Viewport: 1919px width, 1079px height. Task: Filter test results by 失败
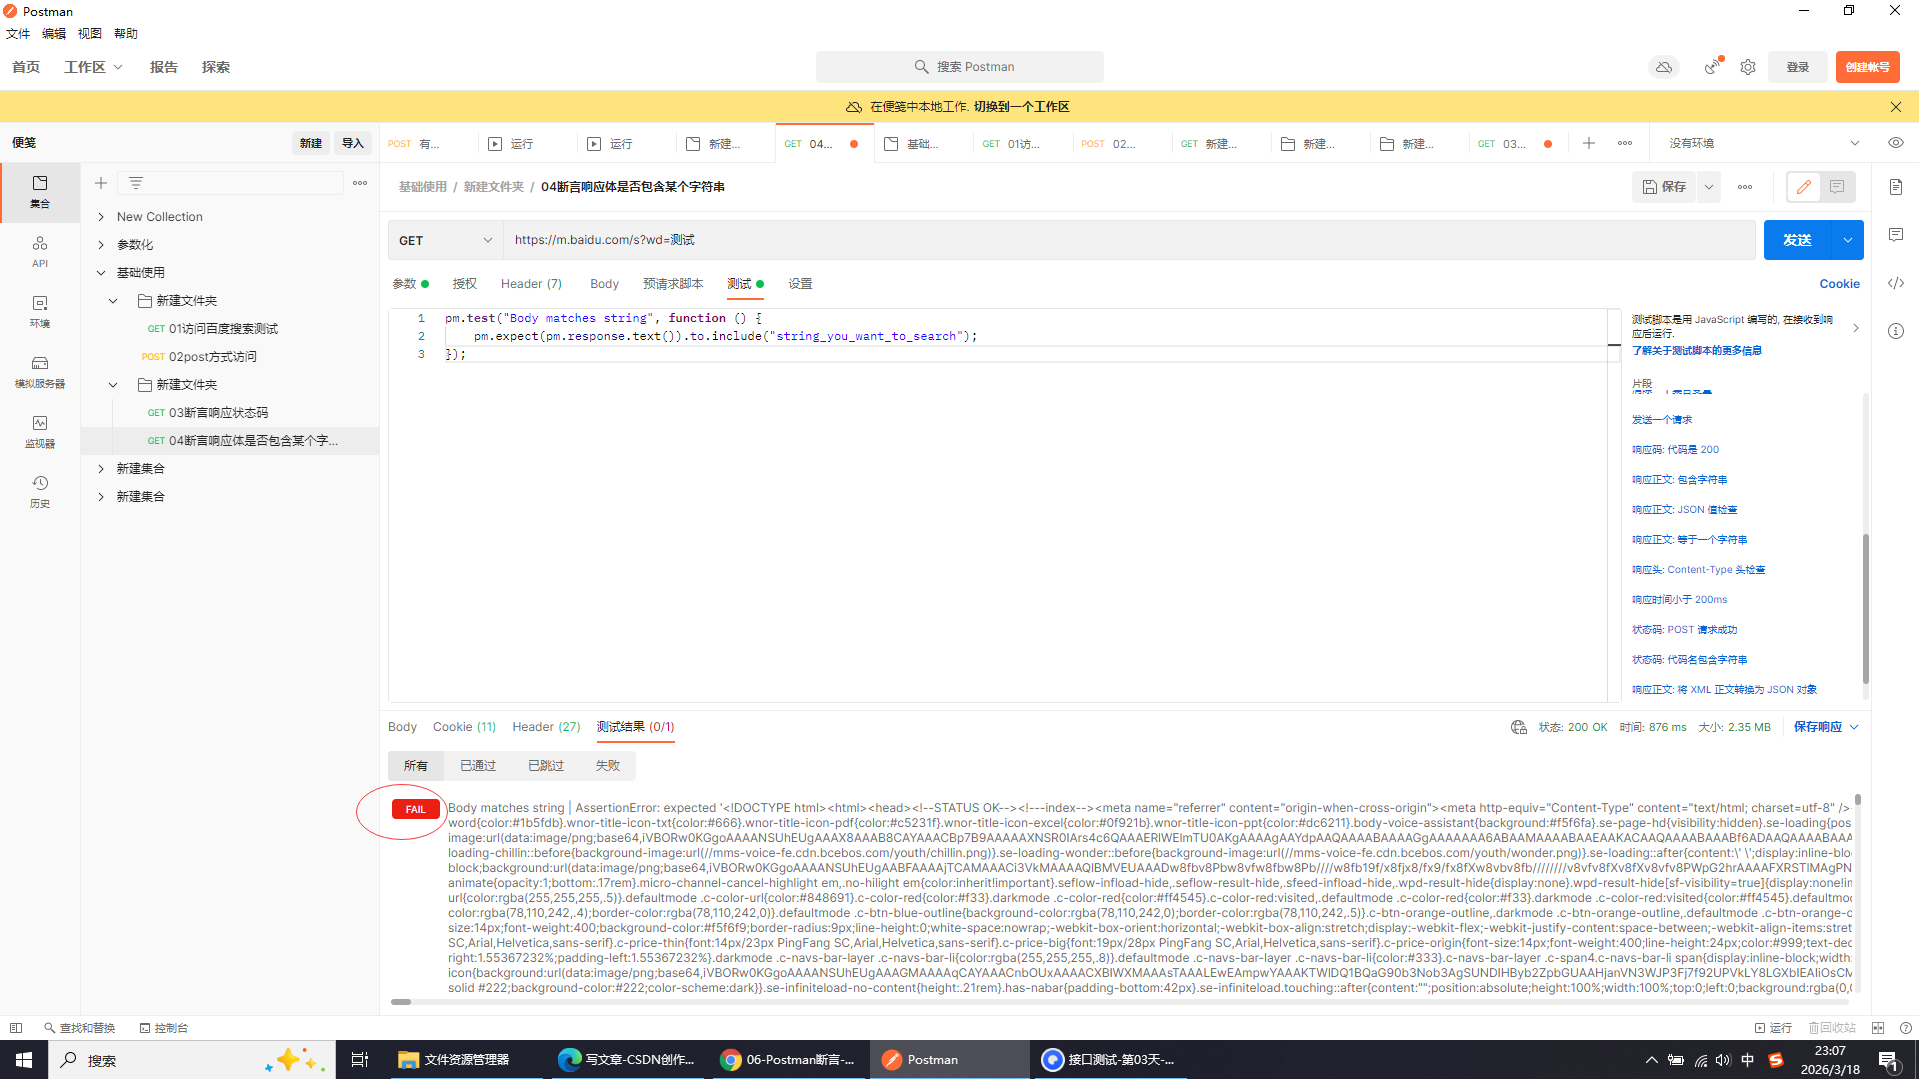[x=607, y=766]
